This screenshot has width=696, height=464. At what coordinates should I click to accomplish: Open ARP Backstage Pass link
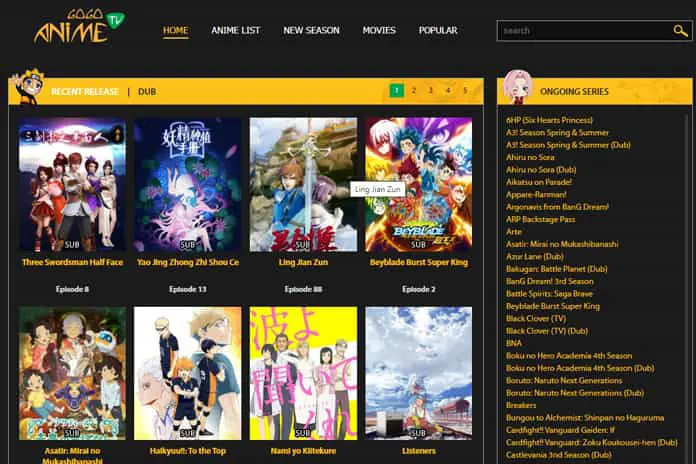click(x=541, y=219)
